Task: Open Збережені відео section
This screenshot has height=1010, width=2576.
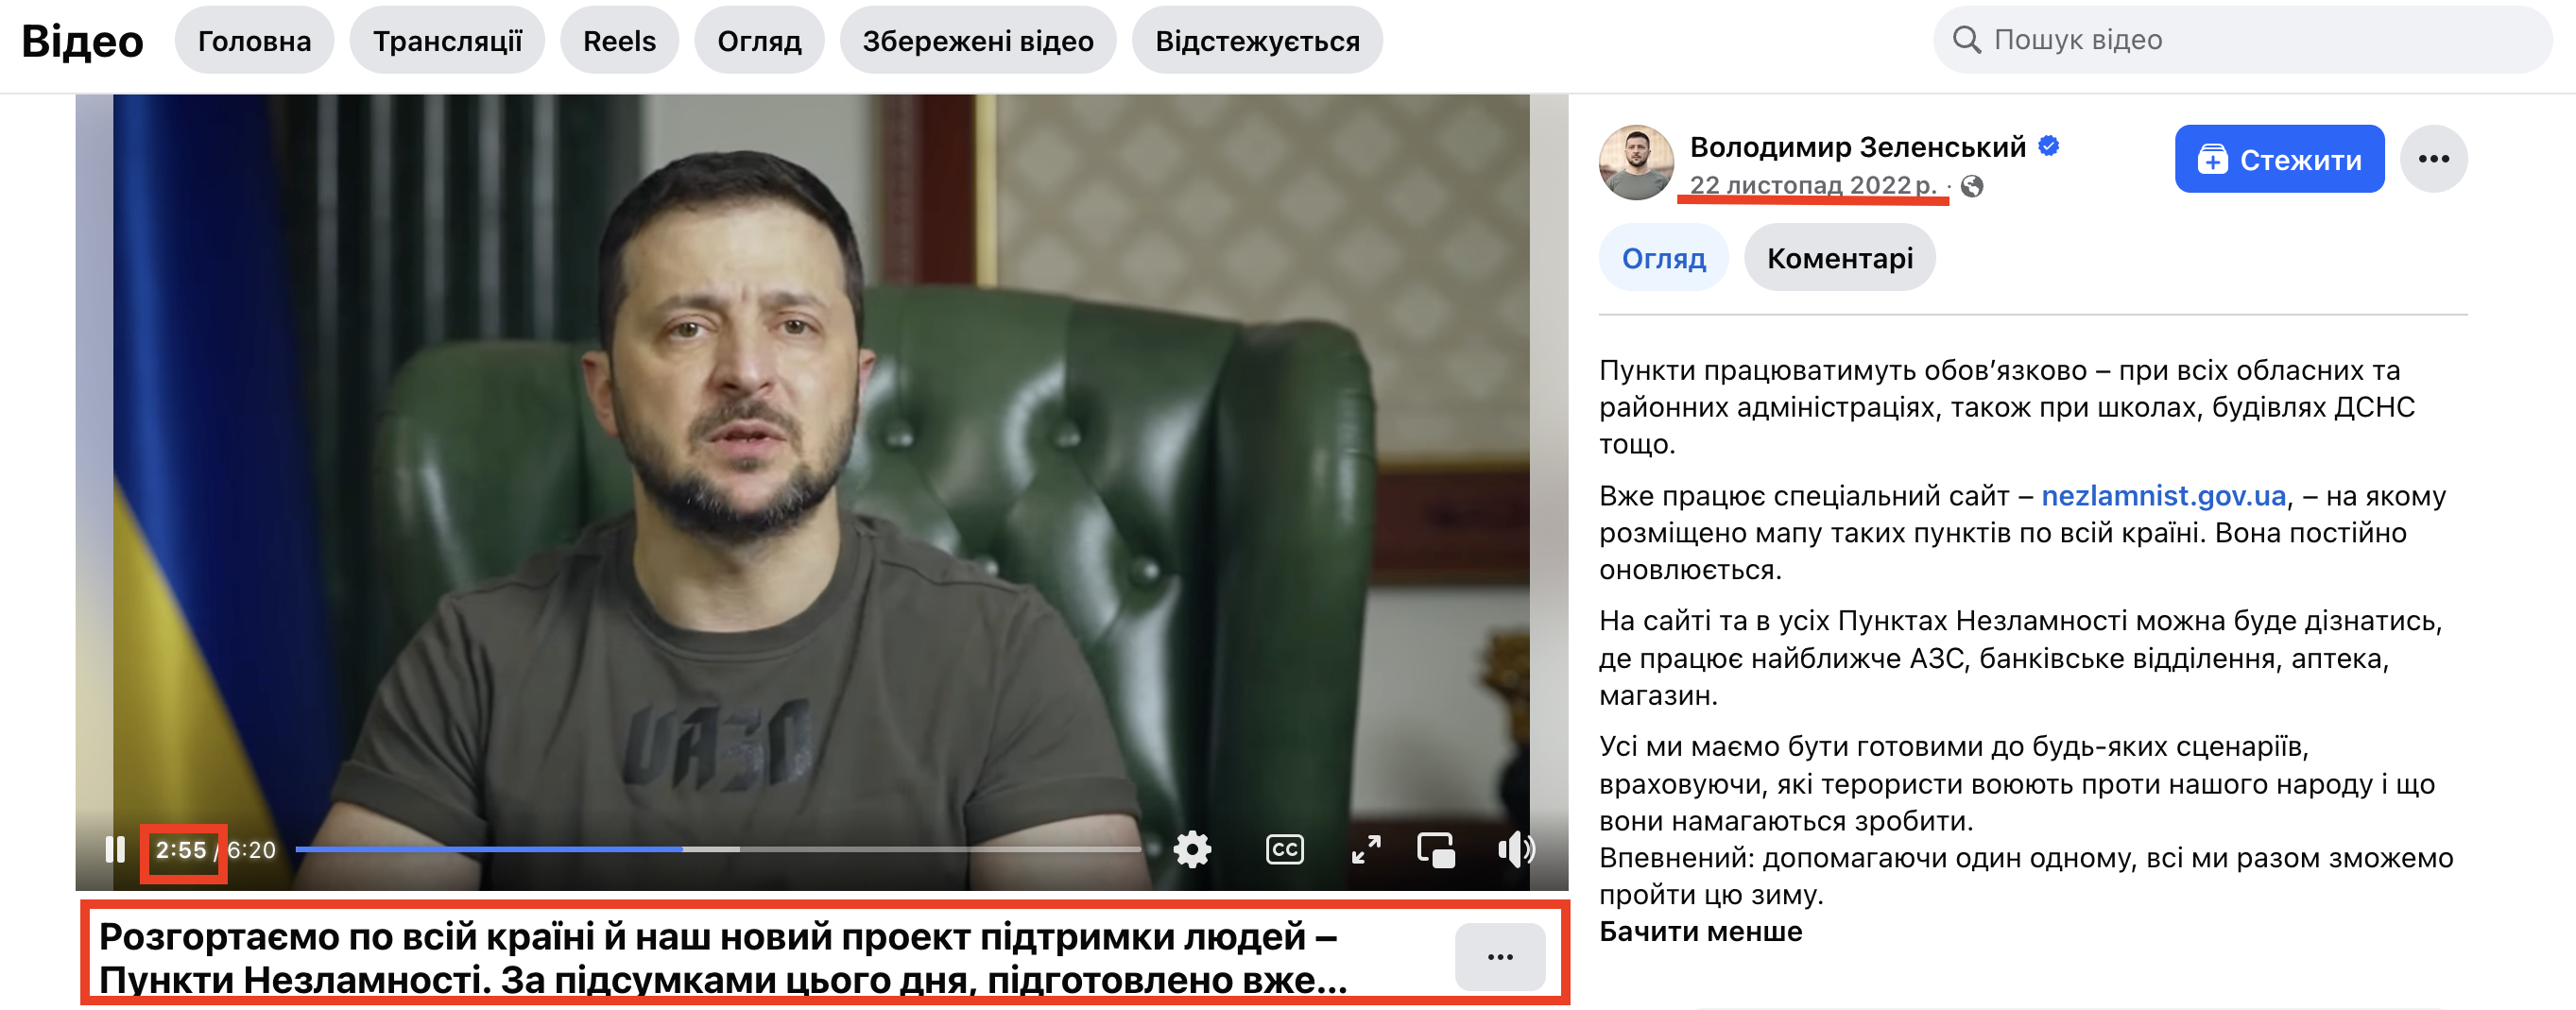Action: pos(978,40)
